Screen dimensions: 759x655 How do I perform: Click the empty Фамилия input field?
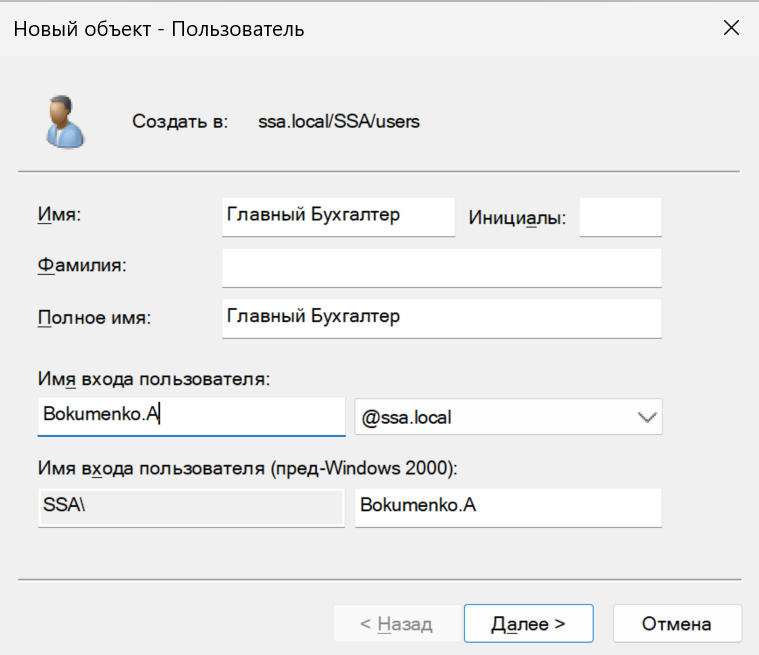point(441,267)
